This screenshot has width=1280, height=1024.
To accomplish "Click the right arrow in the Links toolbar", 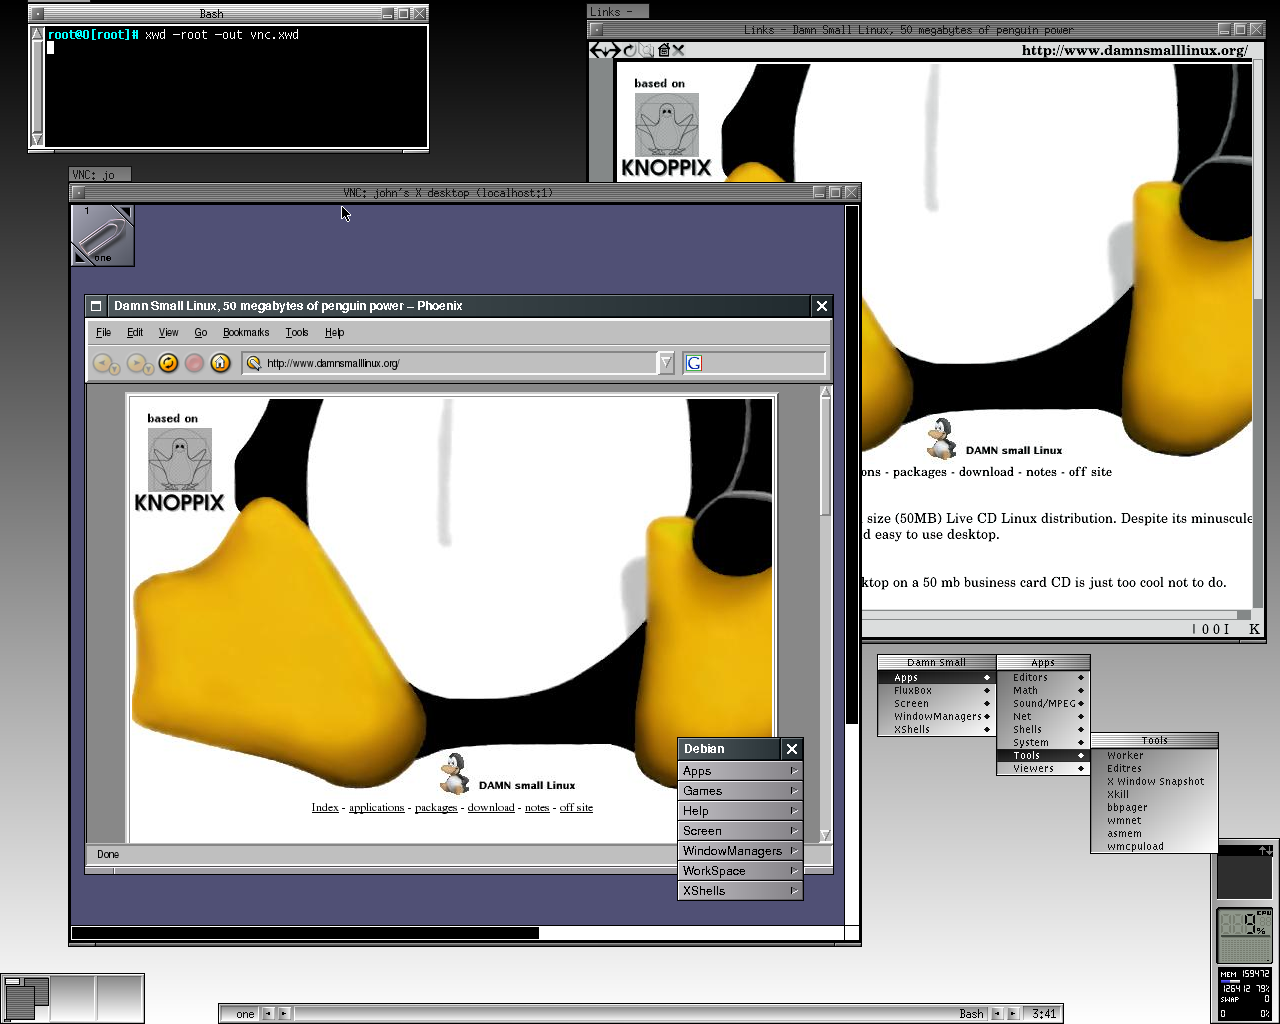I will point(613,50).
